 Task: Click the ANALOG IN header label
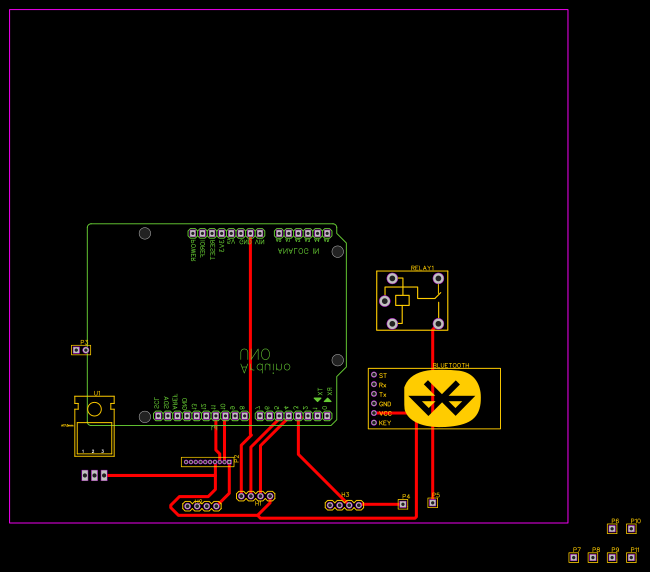point(298,251)
